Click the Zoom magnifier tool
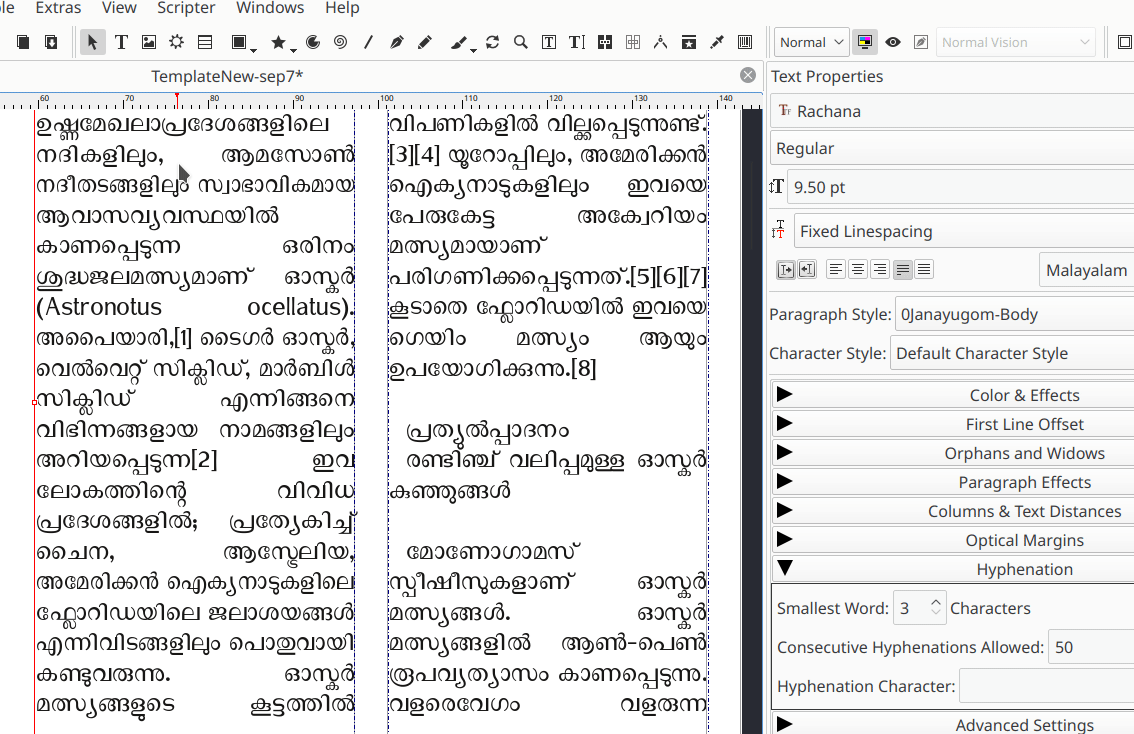 click(x=520, y=42)
